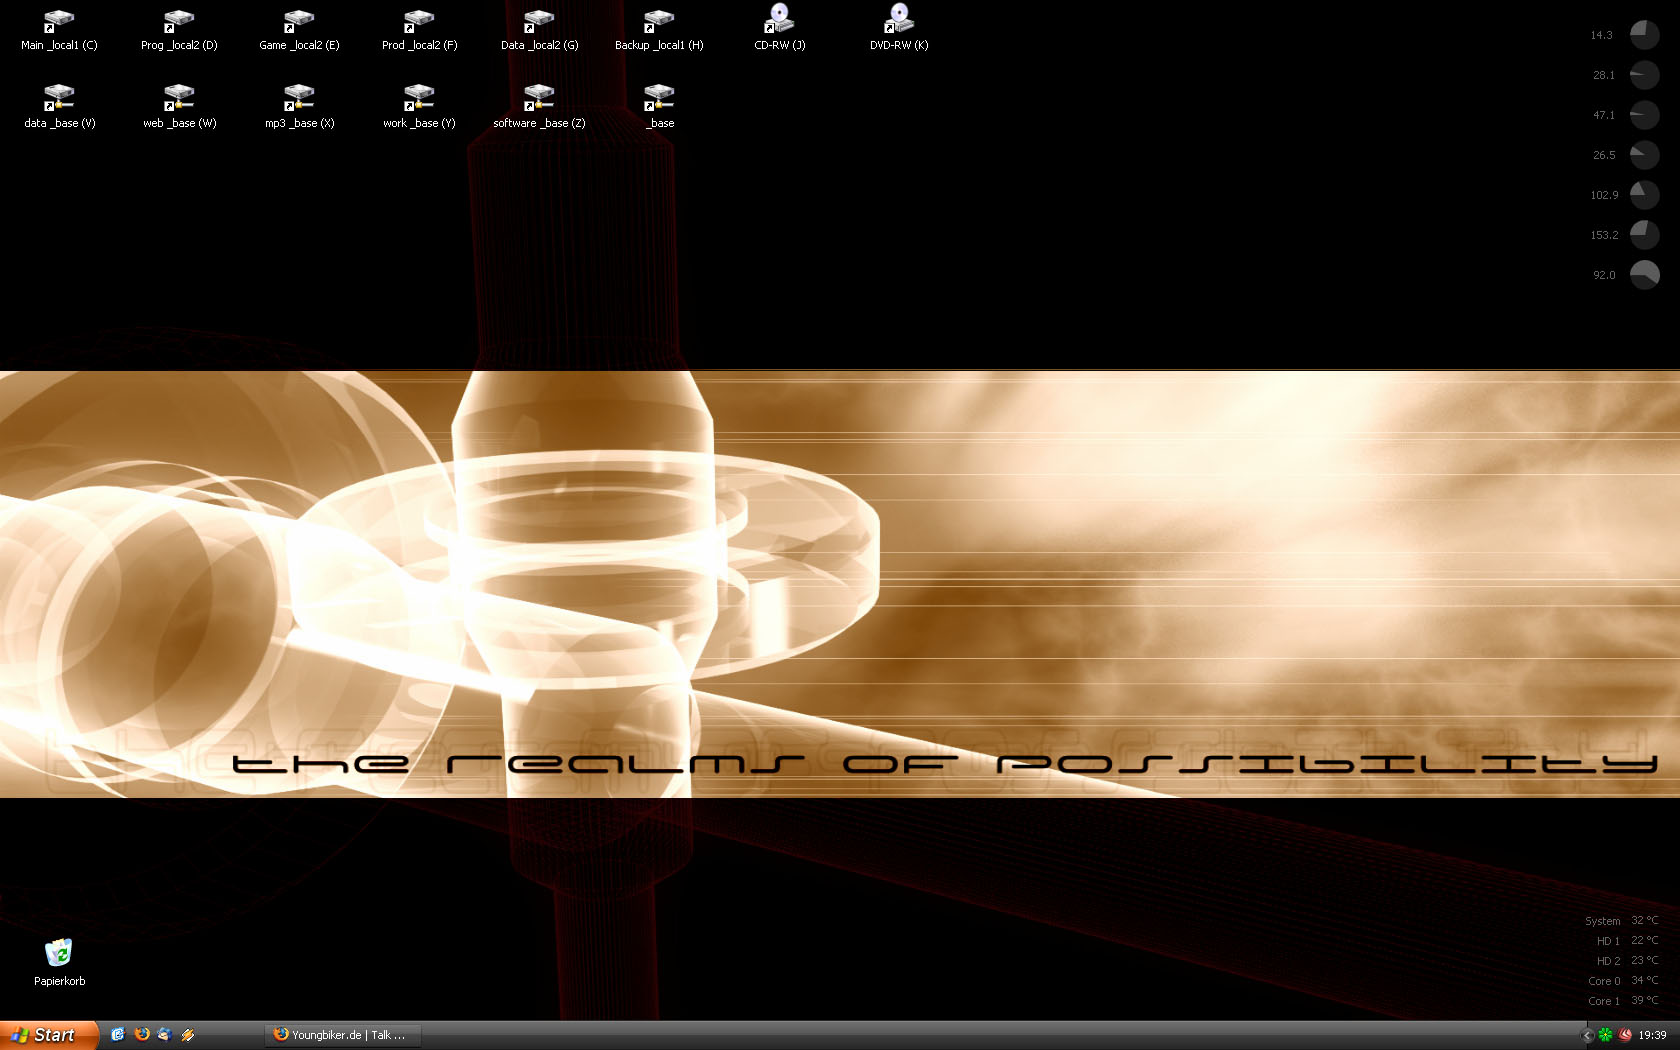The height and width of the screenshot is (1050, 1680).
Task: Click the HD 2 23 °C temperature reading
Action: 1627,961
